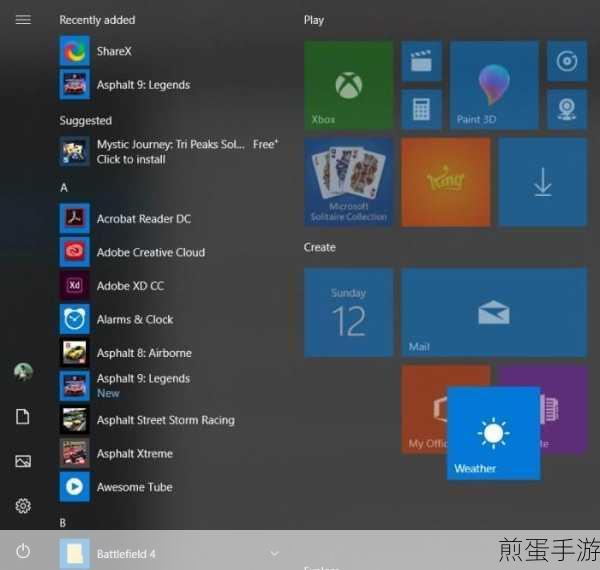Open the Calendar tile showing Sunday 12

(x=349, y=313)
